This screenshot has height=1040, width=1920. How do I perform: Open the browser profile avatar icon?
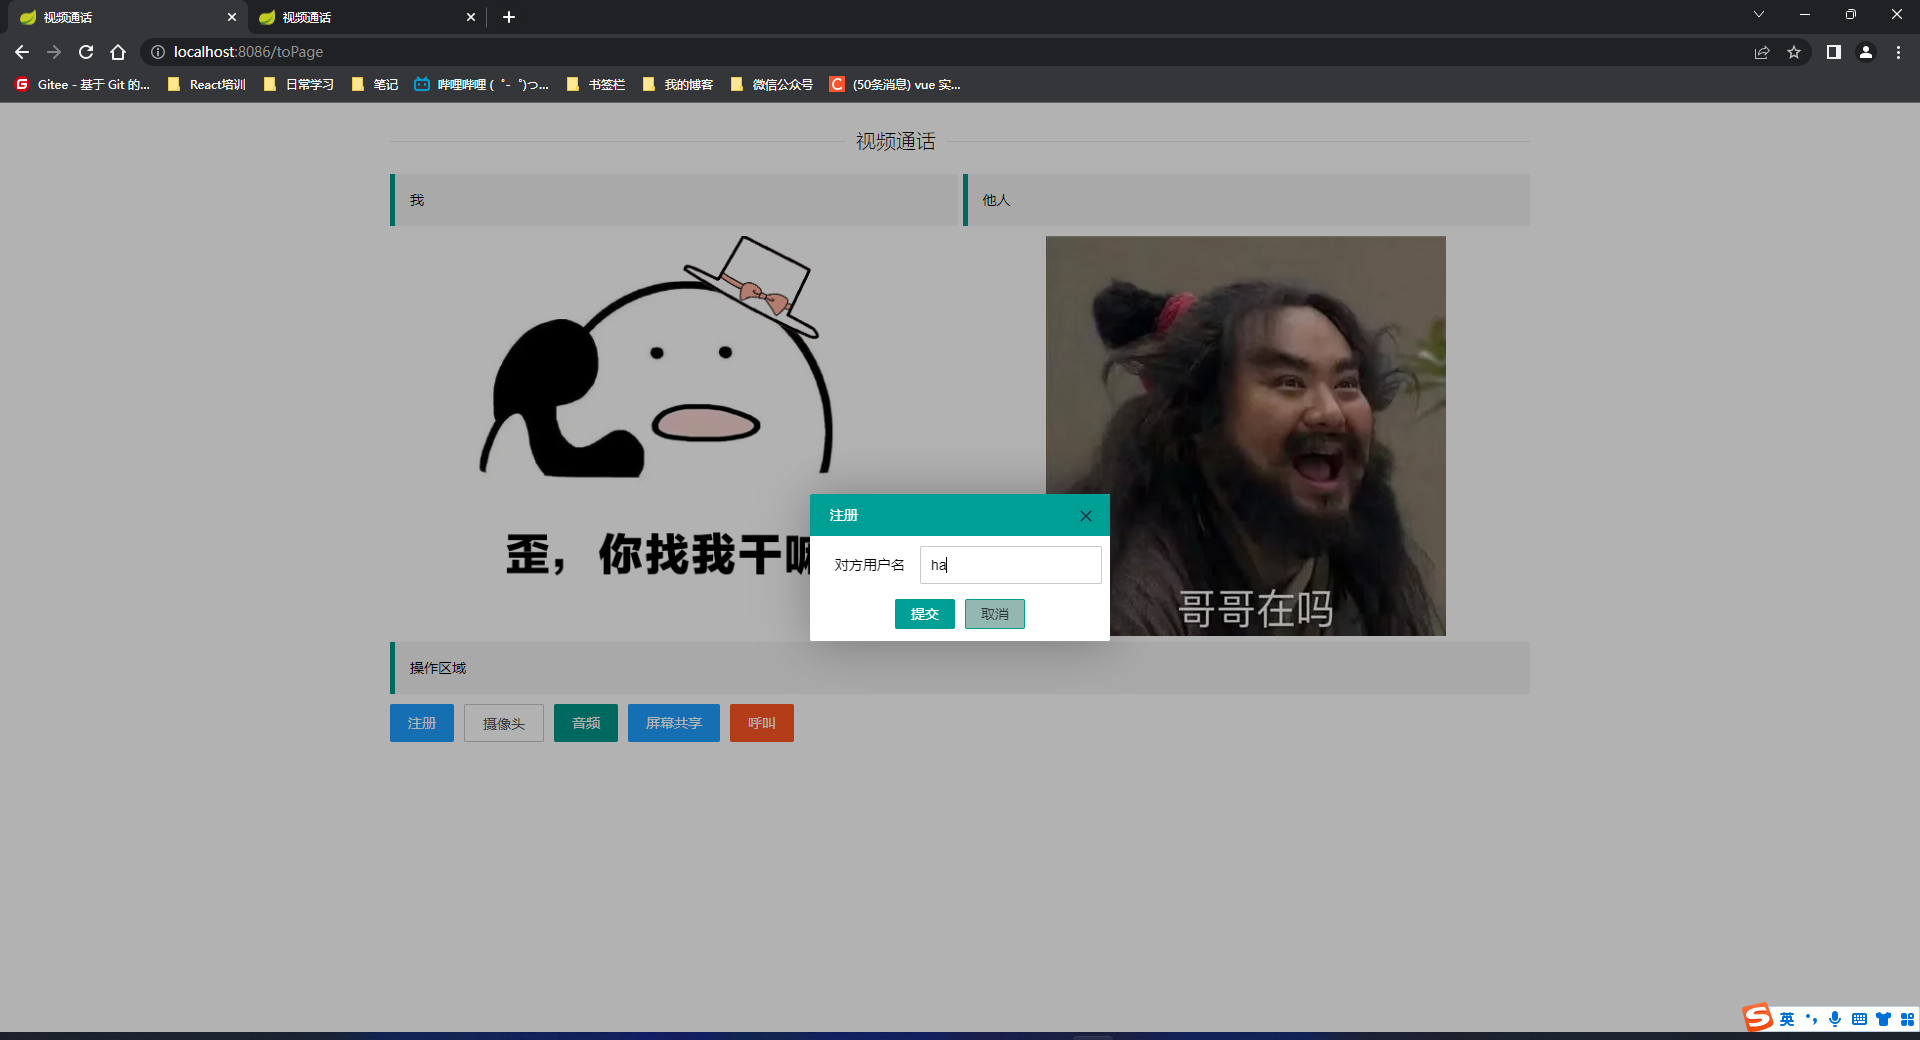point(1866,52)
